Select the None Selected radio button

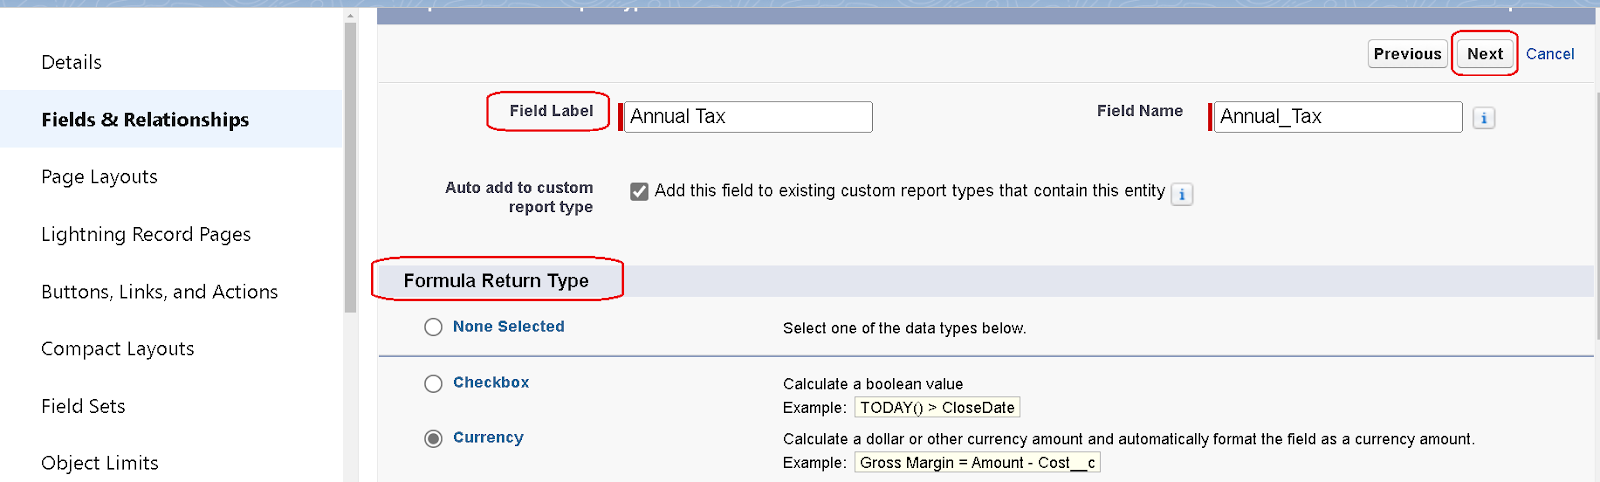(x=433, y=327)
